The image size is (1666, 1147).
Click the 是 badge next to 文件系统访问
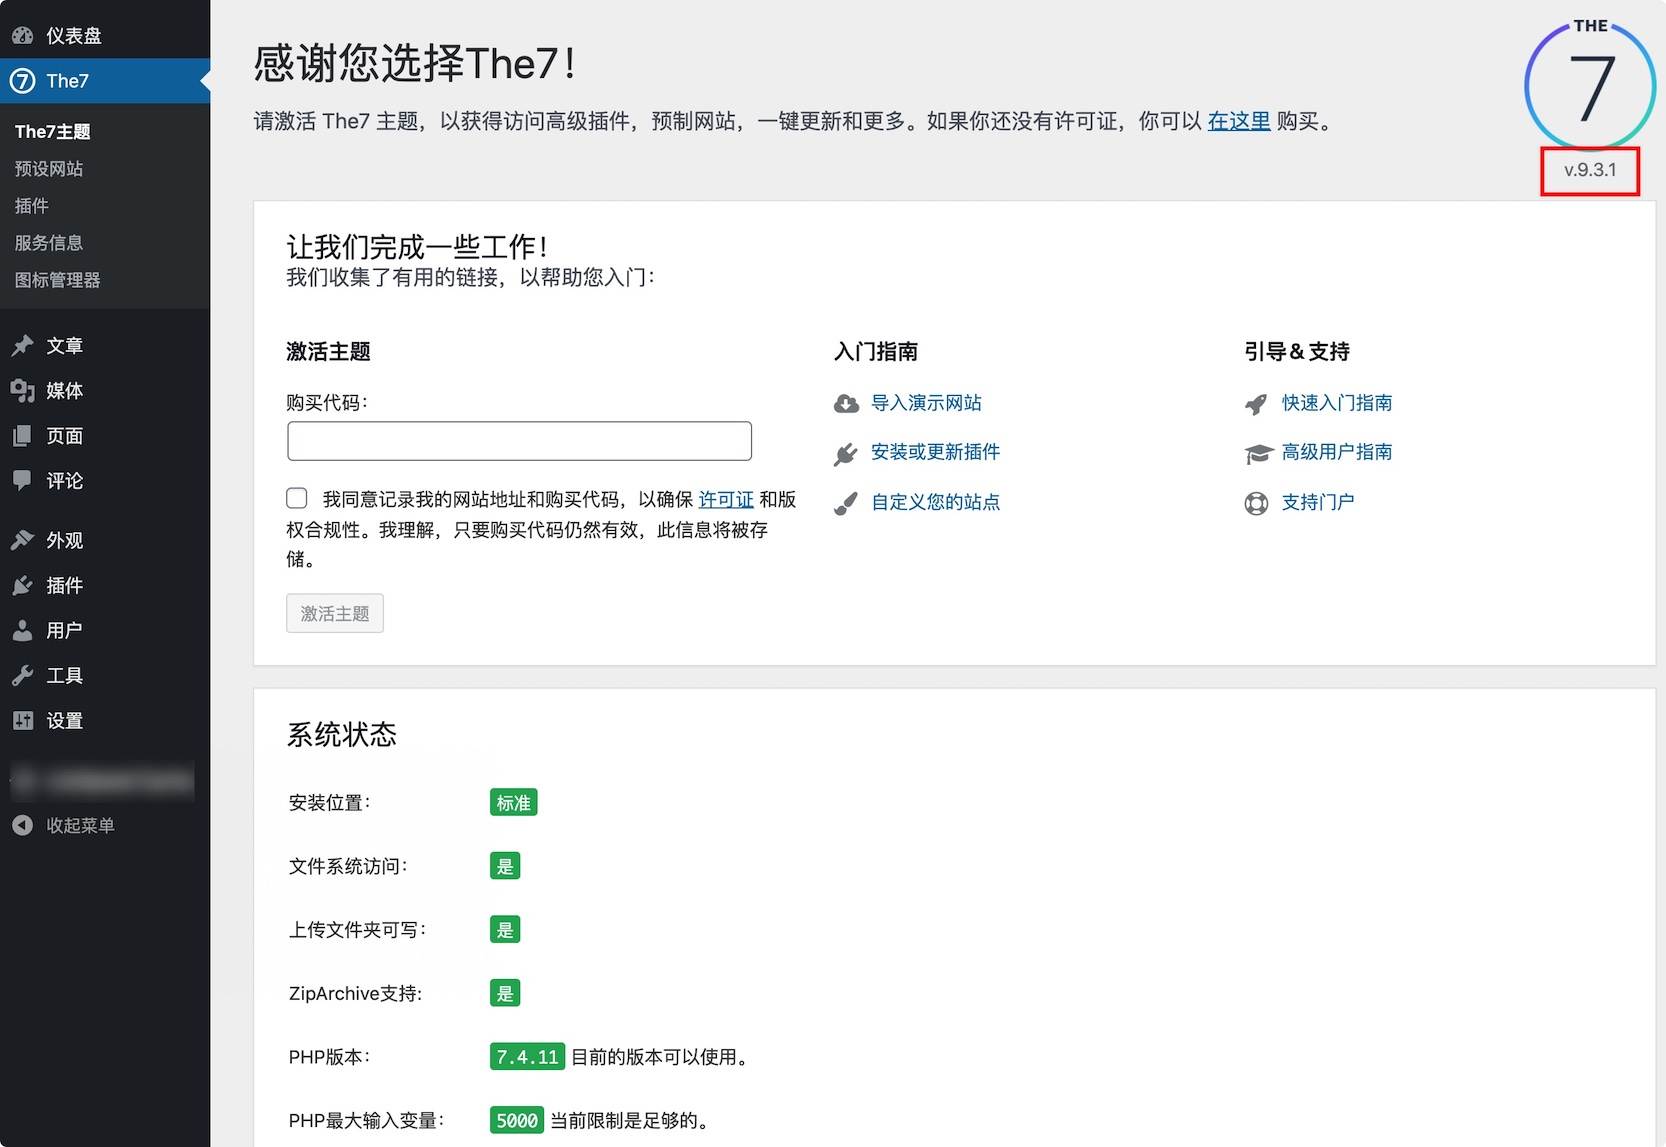(x=505, y=866)
